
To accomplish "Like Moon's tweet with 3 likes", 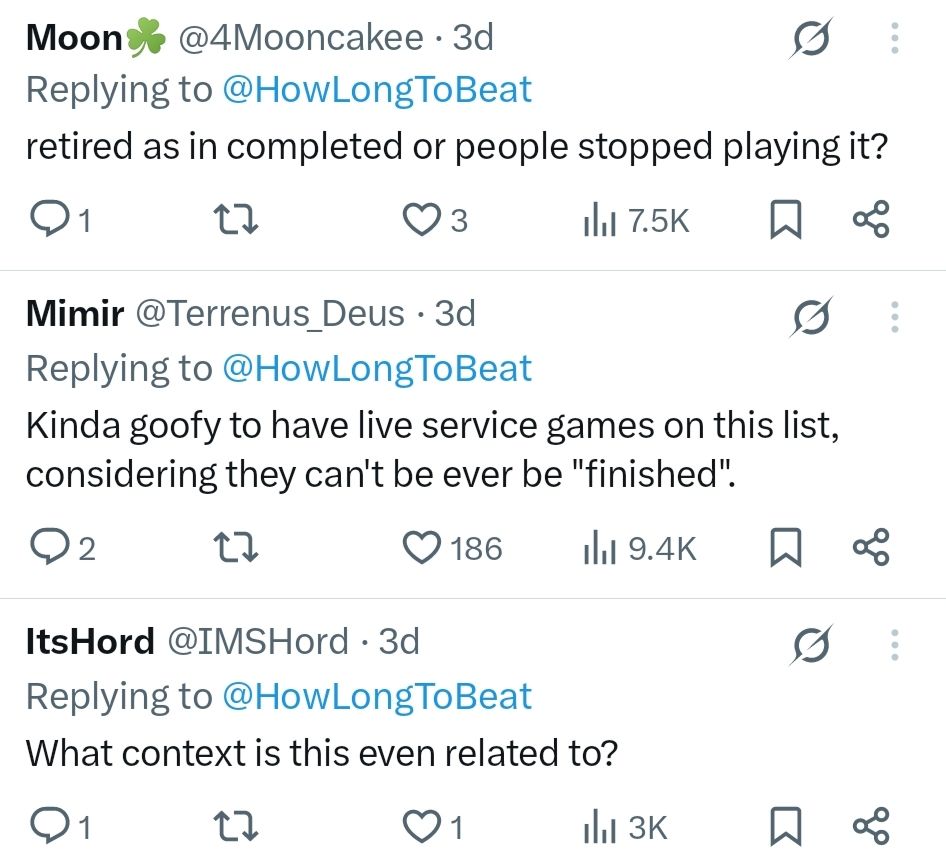I will 420,219.
